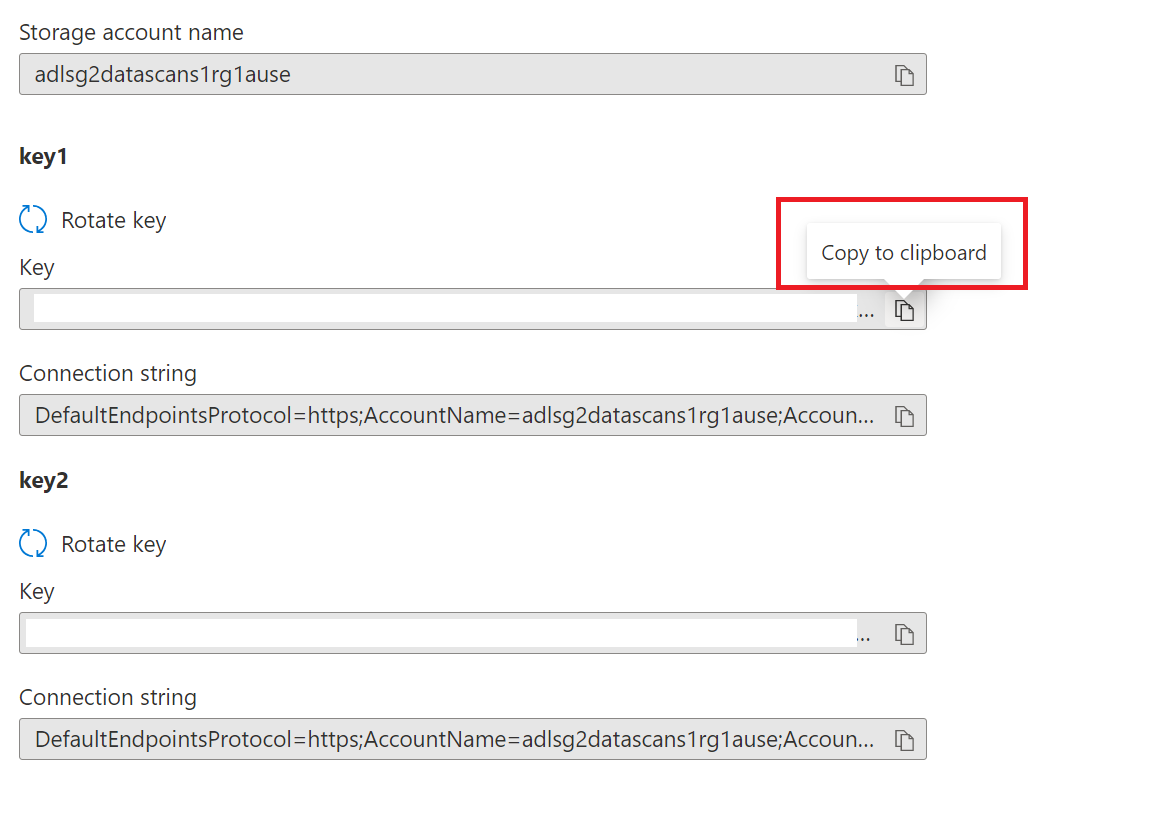This screenshot has height=833, width=1164.
Task: Copy the key2 connection string
Action: 904,739
